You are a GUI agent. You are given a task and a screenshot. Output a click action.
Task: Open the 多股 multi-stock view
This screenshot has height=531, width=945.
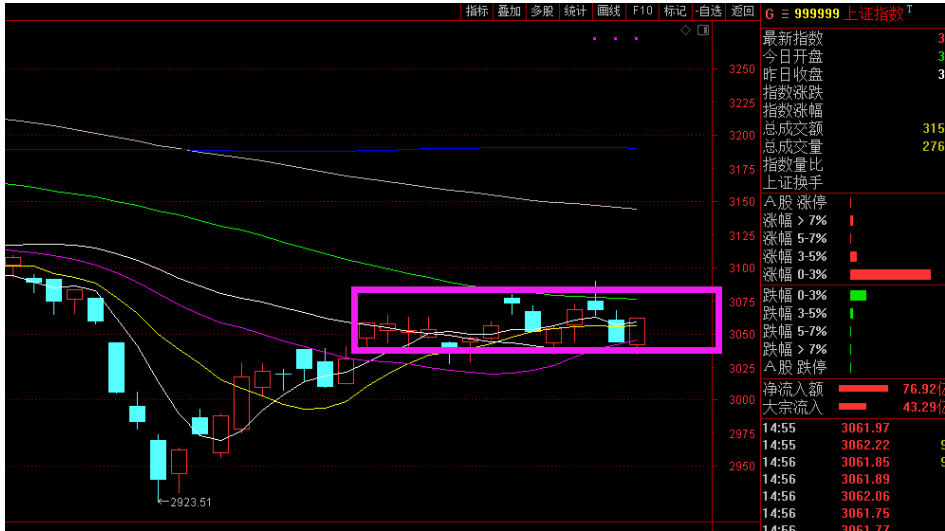tap(542, 11)
